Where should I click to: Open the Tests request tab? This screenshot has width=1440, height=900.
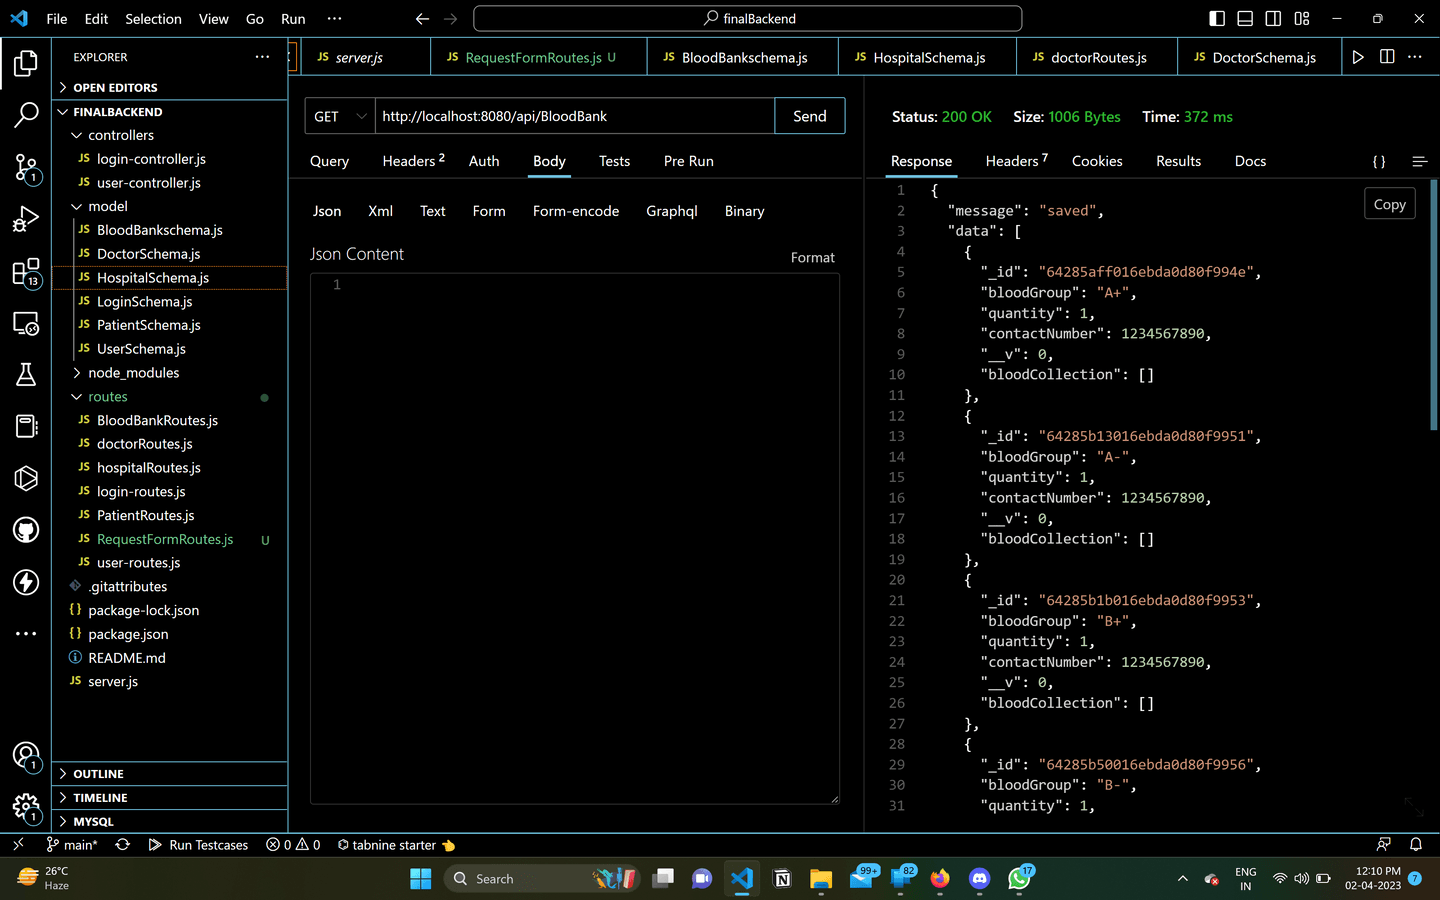pos(614,161)
